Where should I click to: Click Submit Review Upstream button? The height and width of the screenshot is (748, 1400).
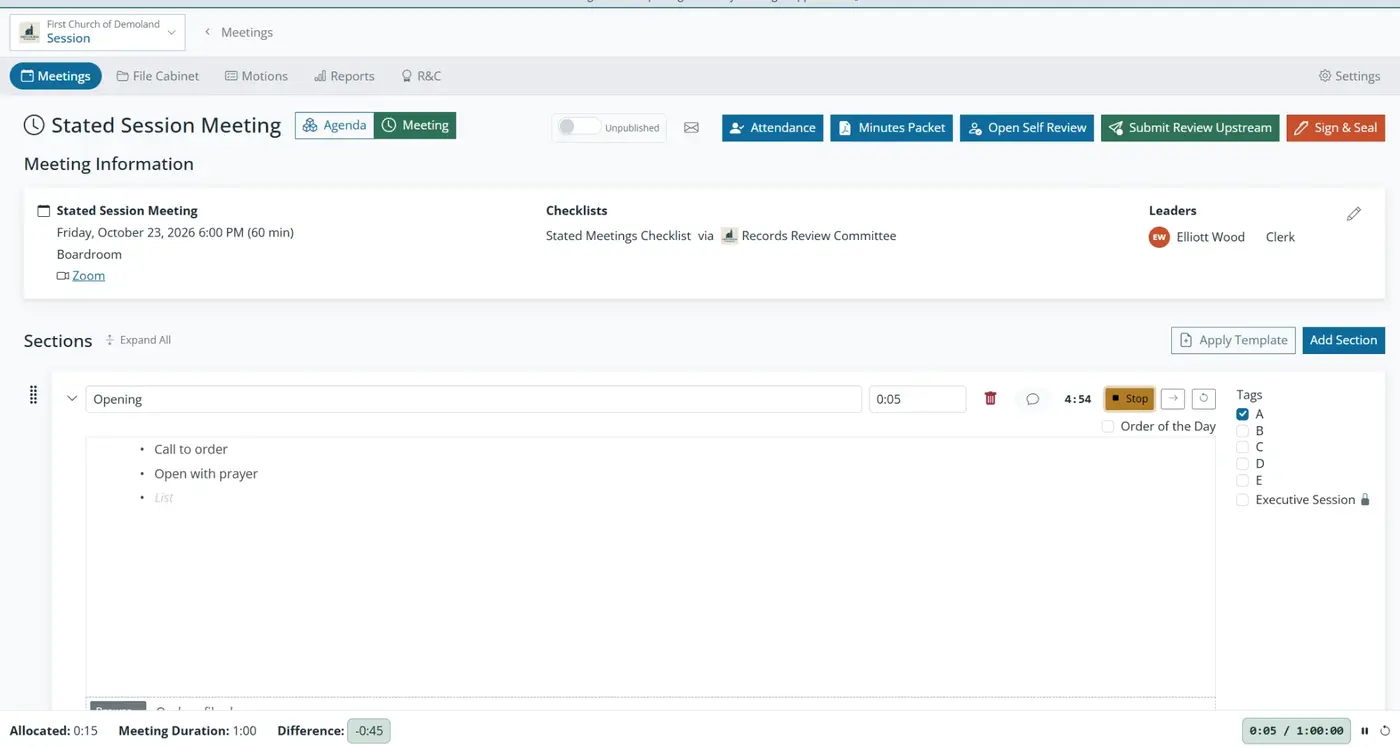click(1190, 128)
